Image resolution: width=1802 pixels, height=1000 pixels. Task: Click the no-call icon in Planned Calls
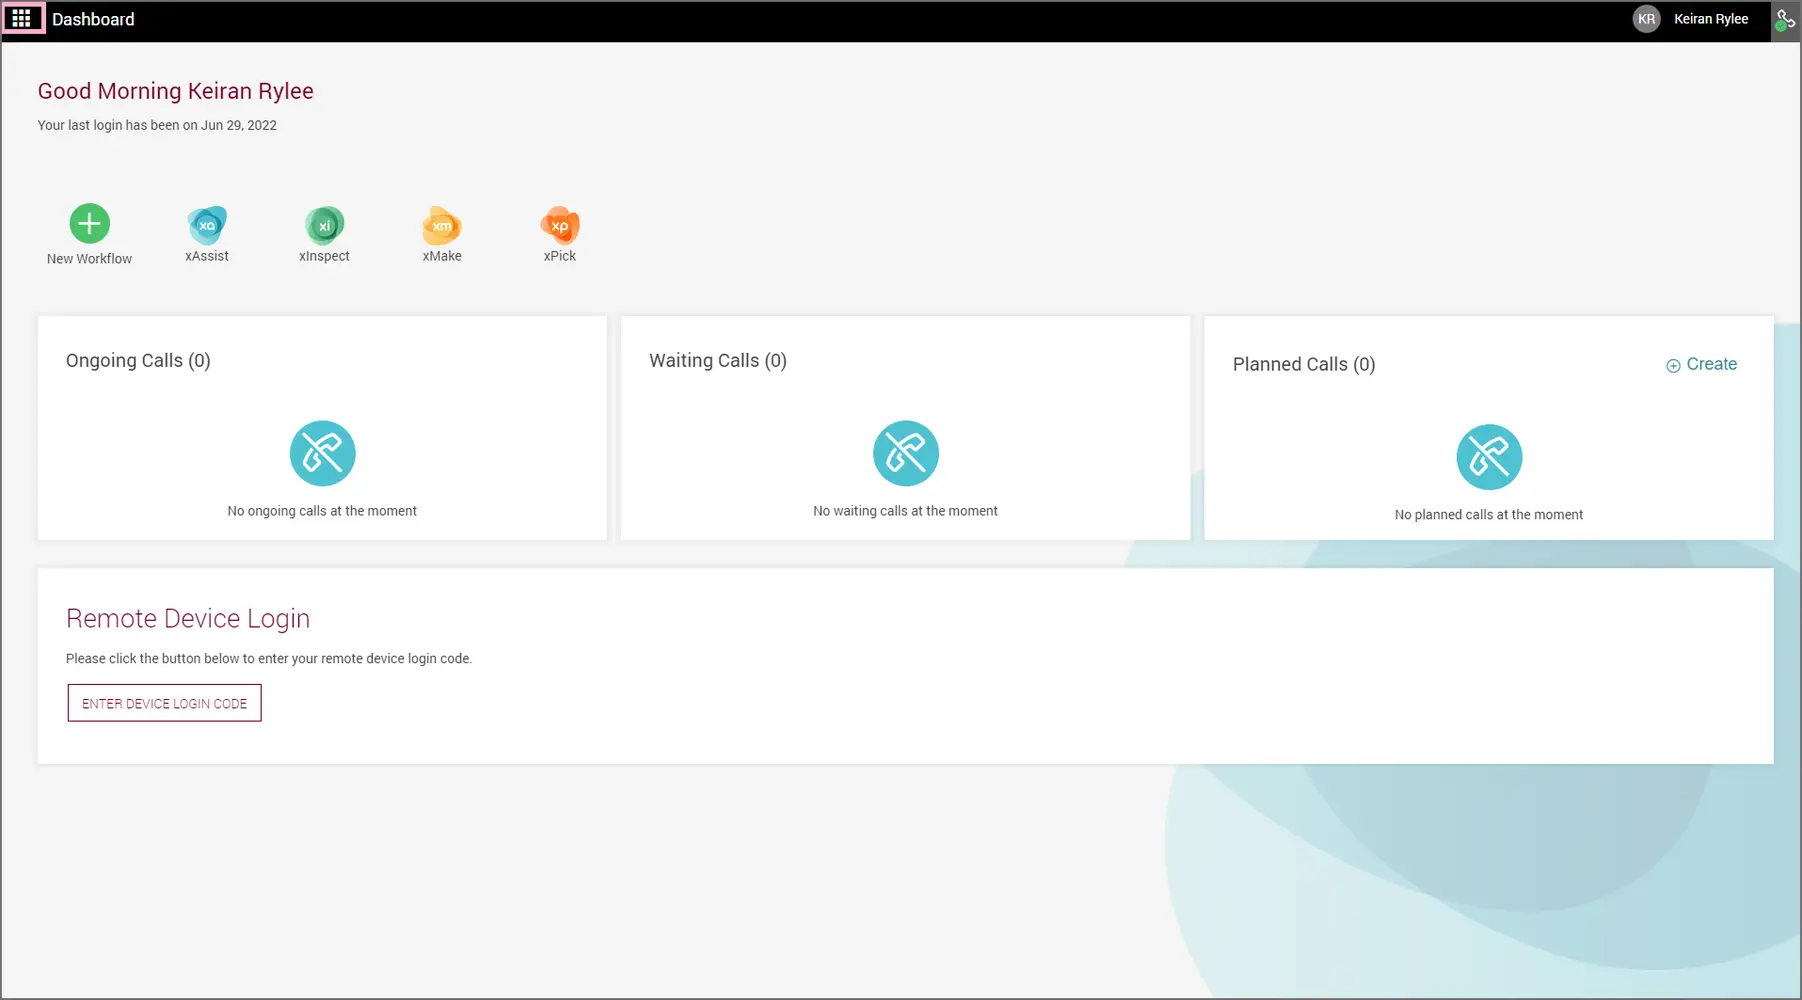(x=1489, y=457)
